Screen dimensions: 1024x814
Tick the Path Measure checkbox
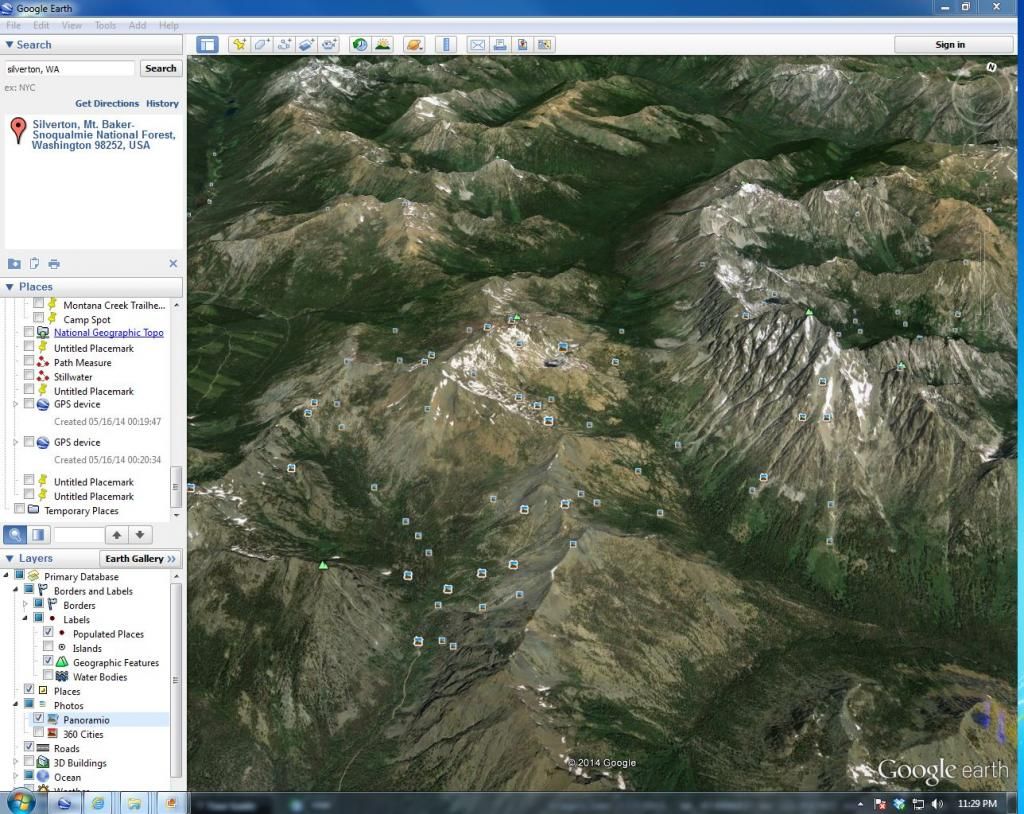coord(29,361)
